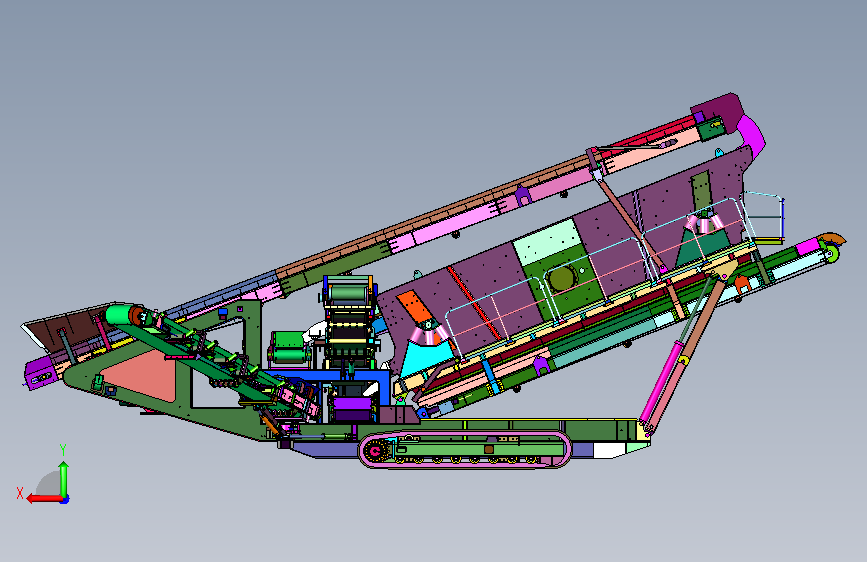
Task: Pick the orange bracket near lower conveyor end
Action: click(741, 283)
